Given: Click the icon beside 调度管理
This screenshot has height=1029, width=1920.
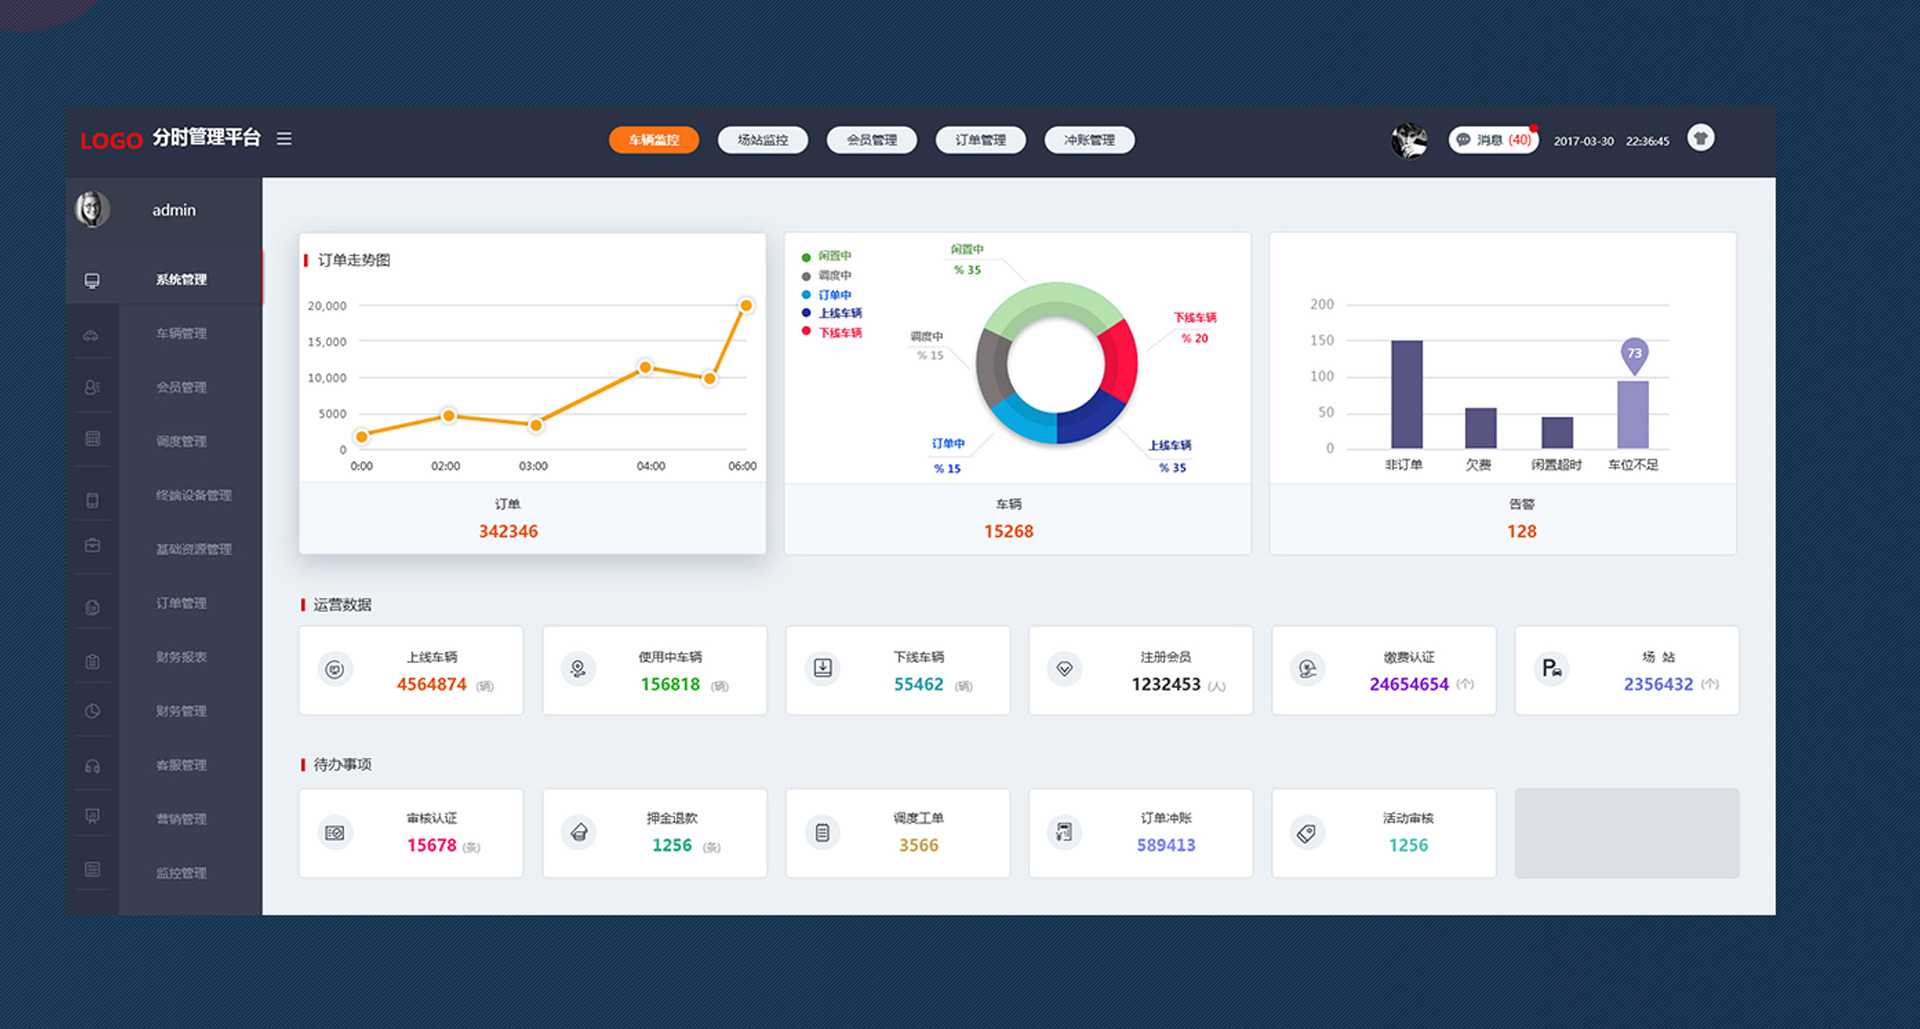Looking at the screenshot, I should click(x=93, y=439).
